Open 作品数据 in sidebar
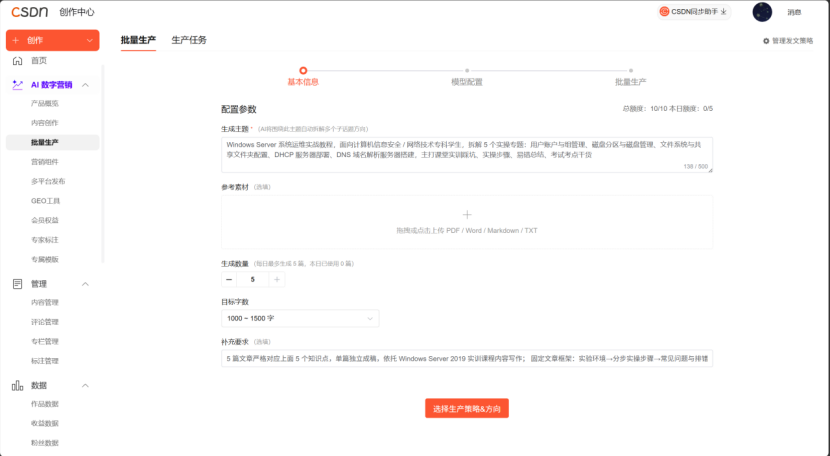 tap(44, 404)
